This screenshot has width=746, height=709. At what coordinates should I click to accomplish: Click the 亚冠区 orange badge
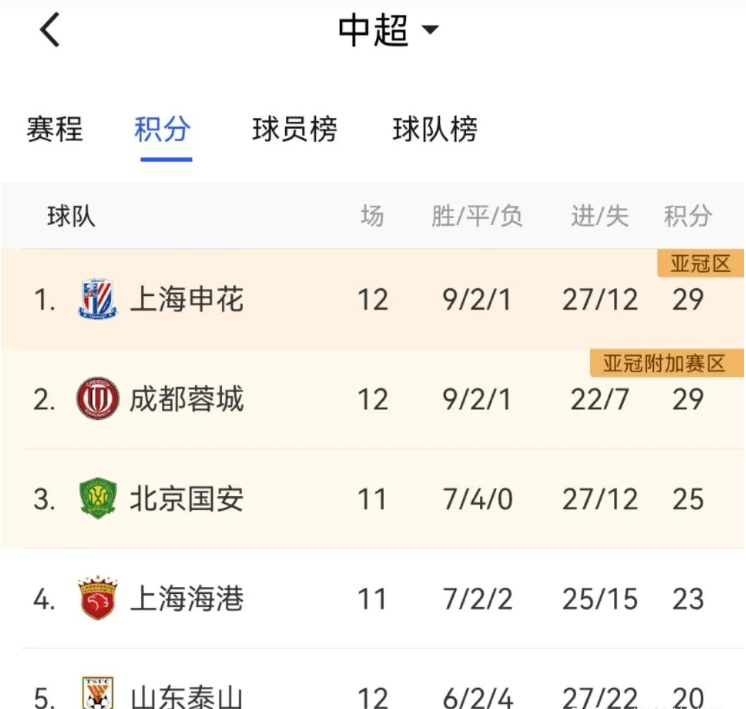point(700,263)
